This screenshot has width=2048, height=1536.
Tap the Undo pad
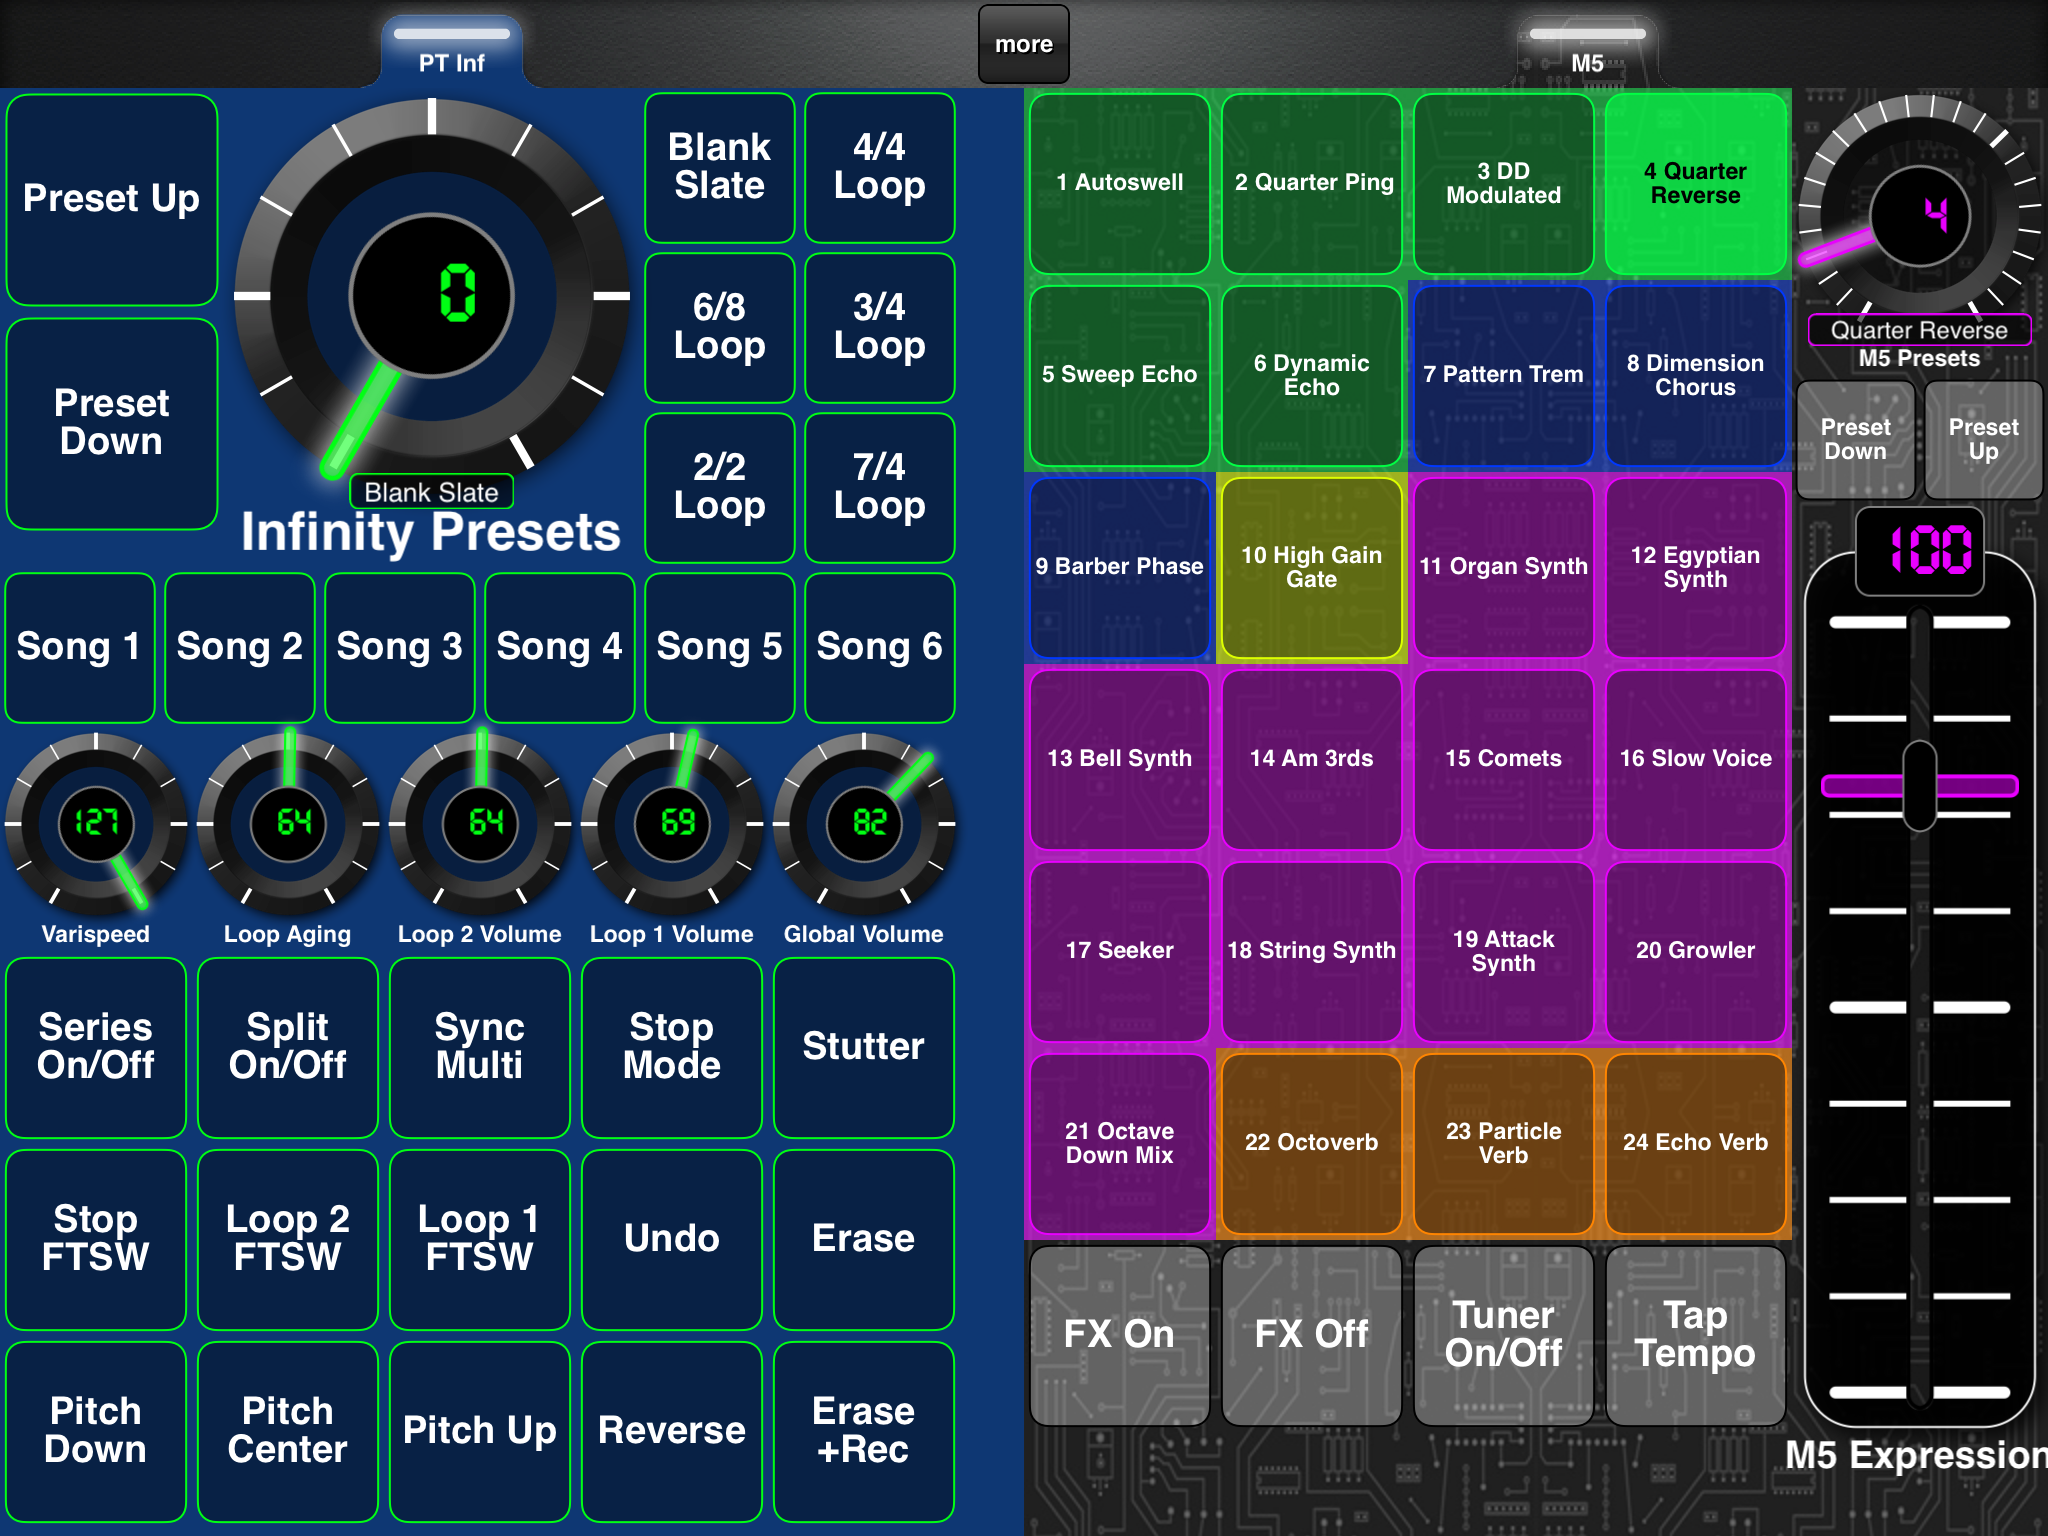tap(672, 1239)
